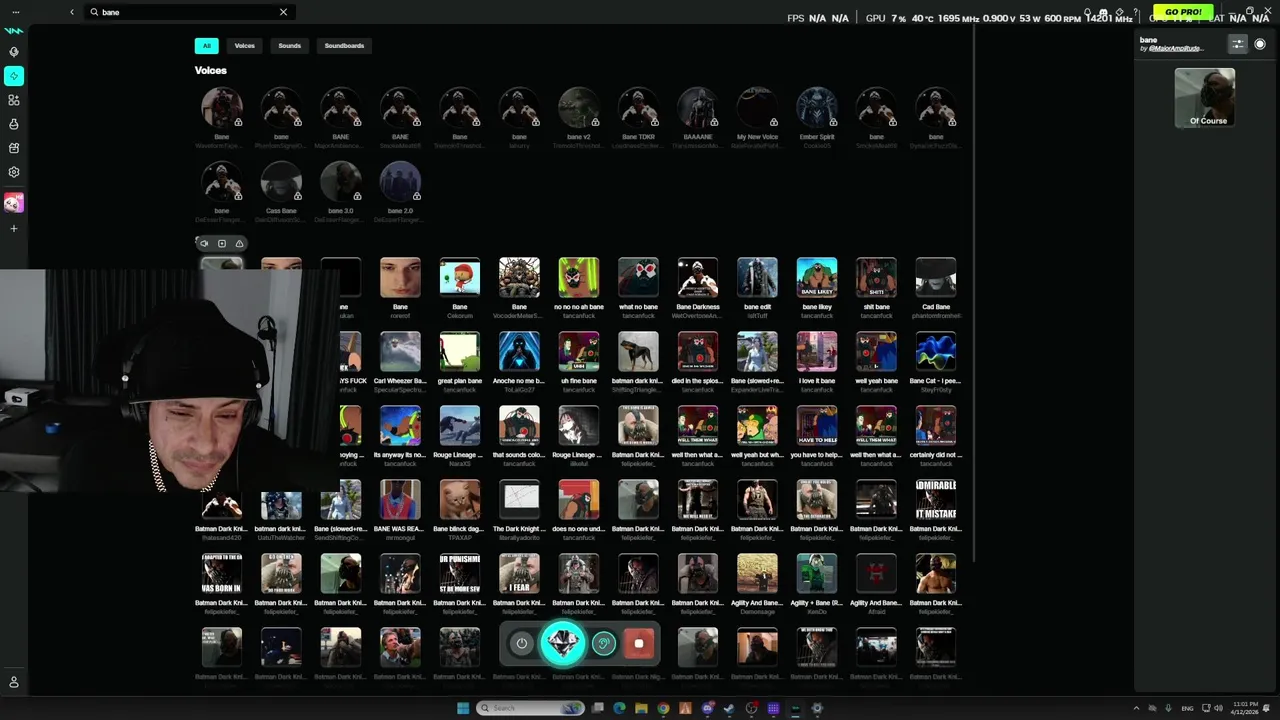
Task: Toggle the circular record button in right panel
Action: (1260, 44)
